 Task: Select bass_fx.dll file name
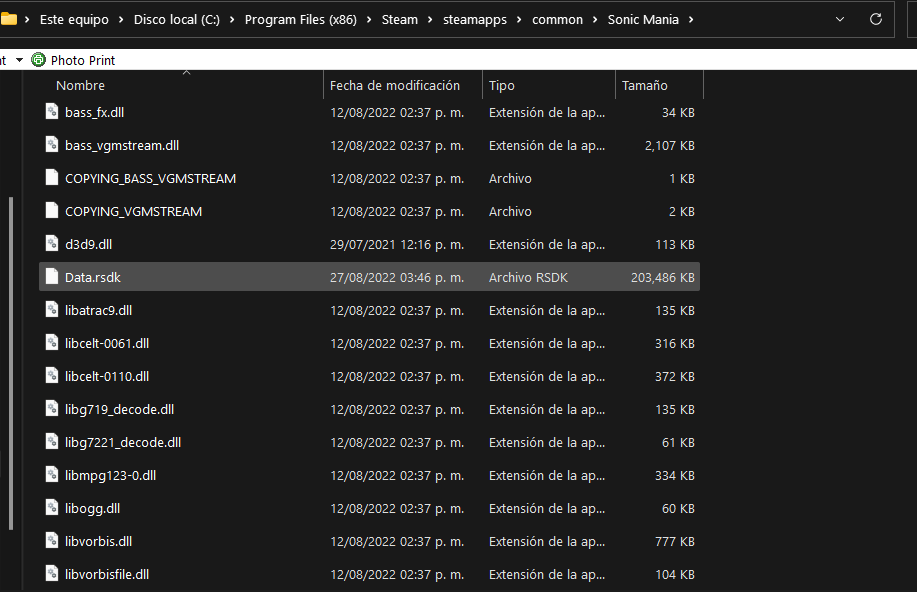94,112
